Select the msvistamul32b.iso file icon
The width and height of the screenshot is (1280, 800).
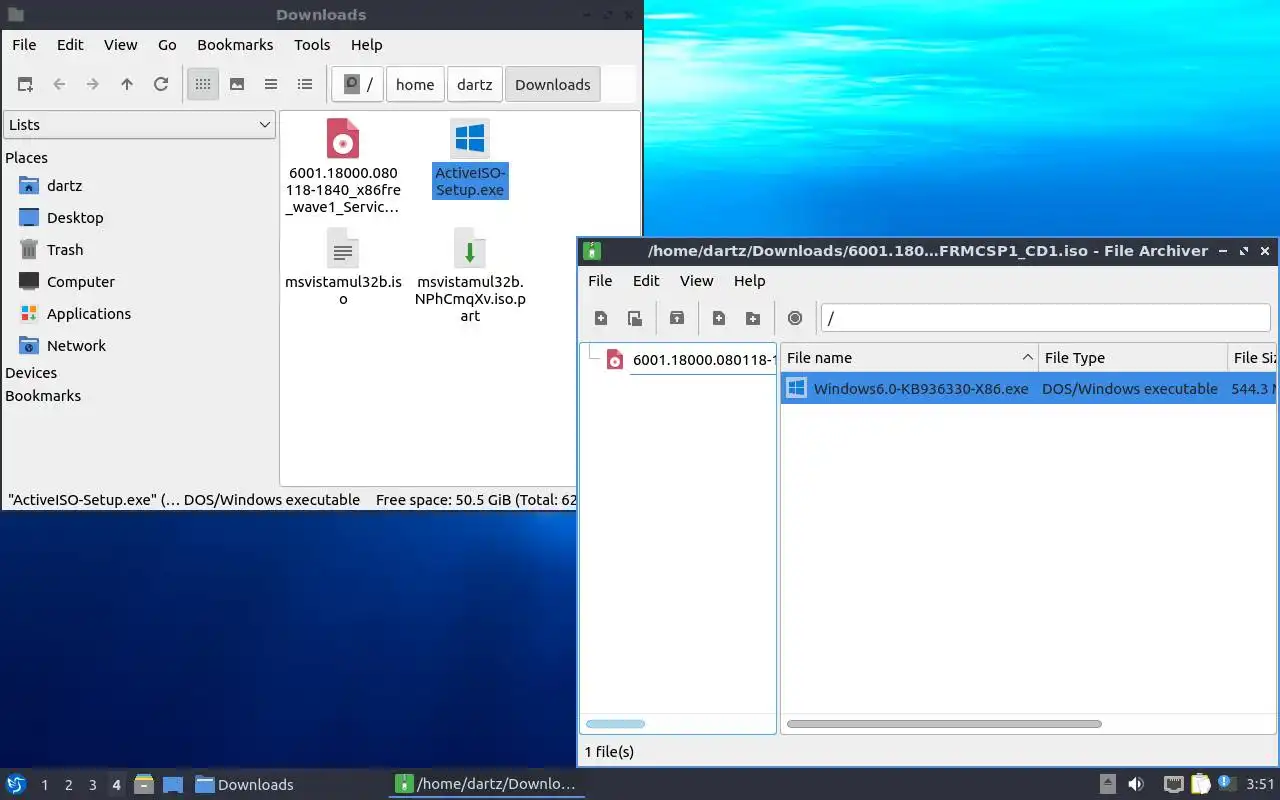click(x=343, y=267)
